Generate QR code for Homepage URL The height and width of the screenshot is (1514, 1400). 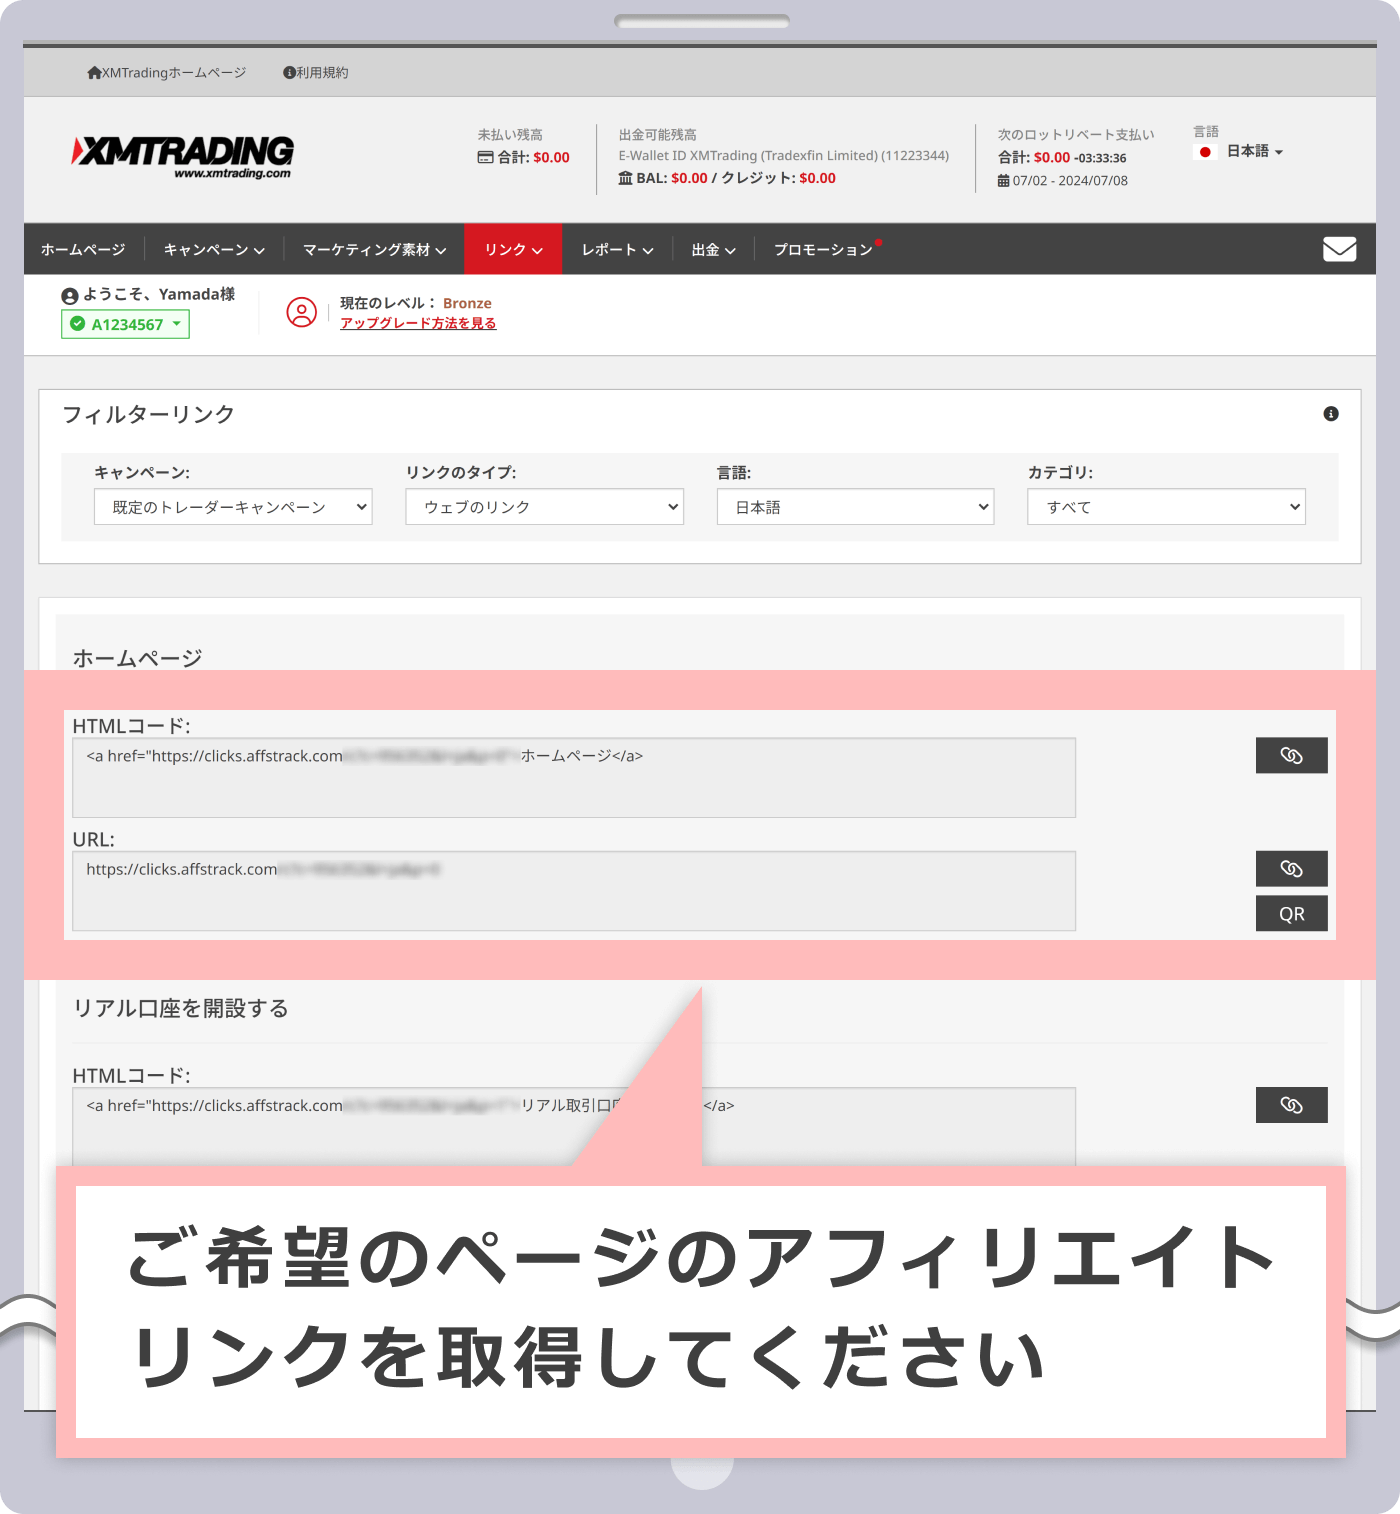click(1292, 914)
